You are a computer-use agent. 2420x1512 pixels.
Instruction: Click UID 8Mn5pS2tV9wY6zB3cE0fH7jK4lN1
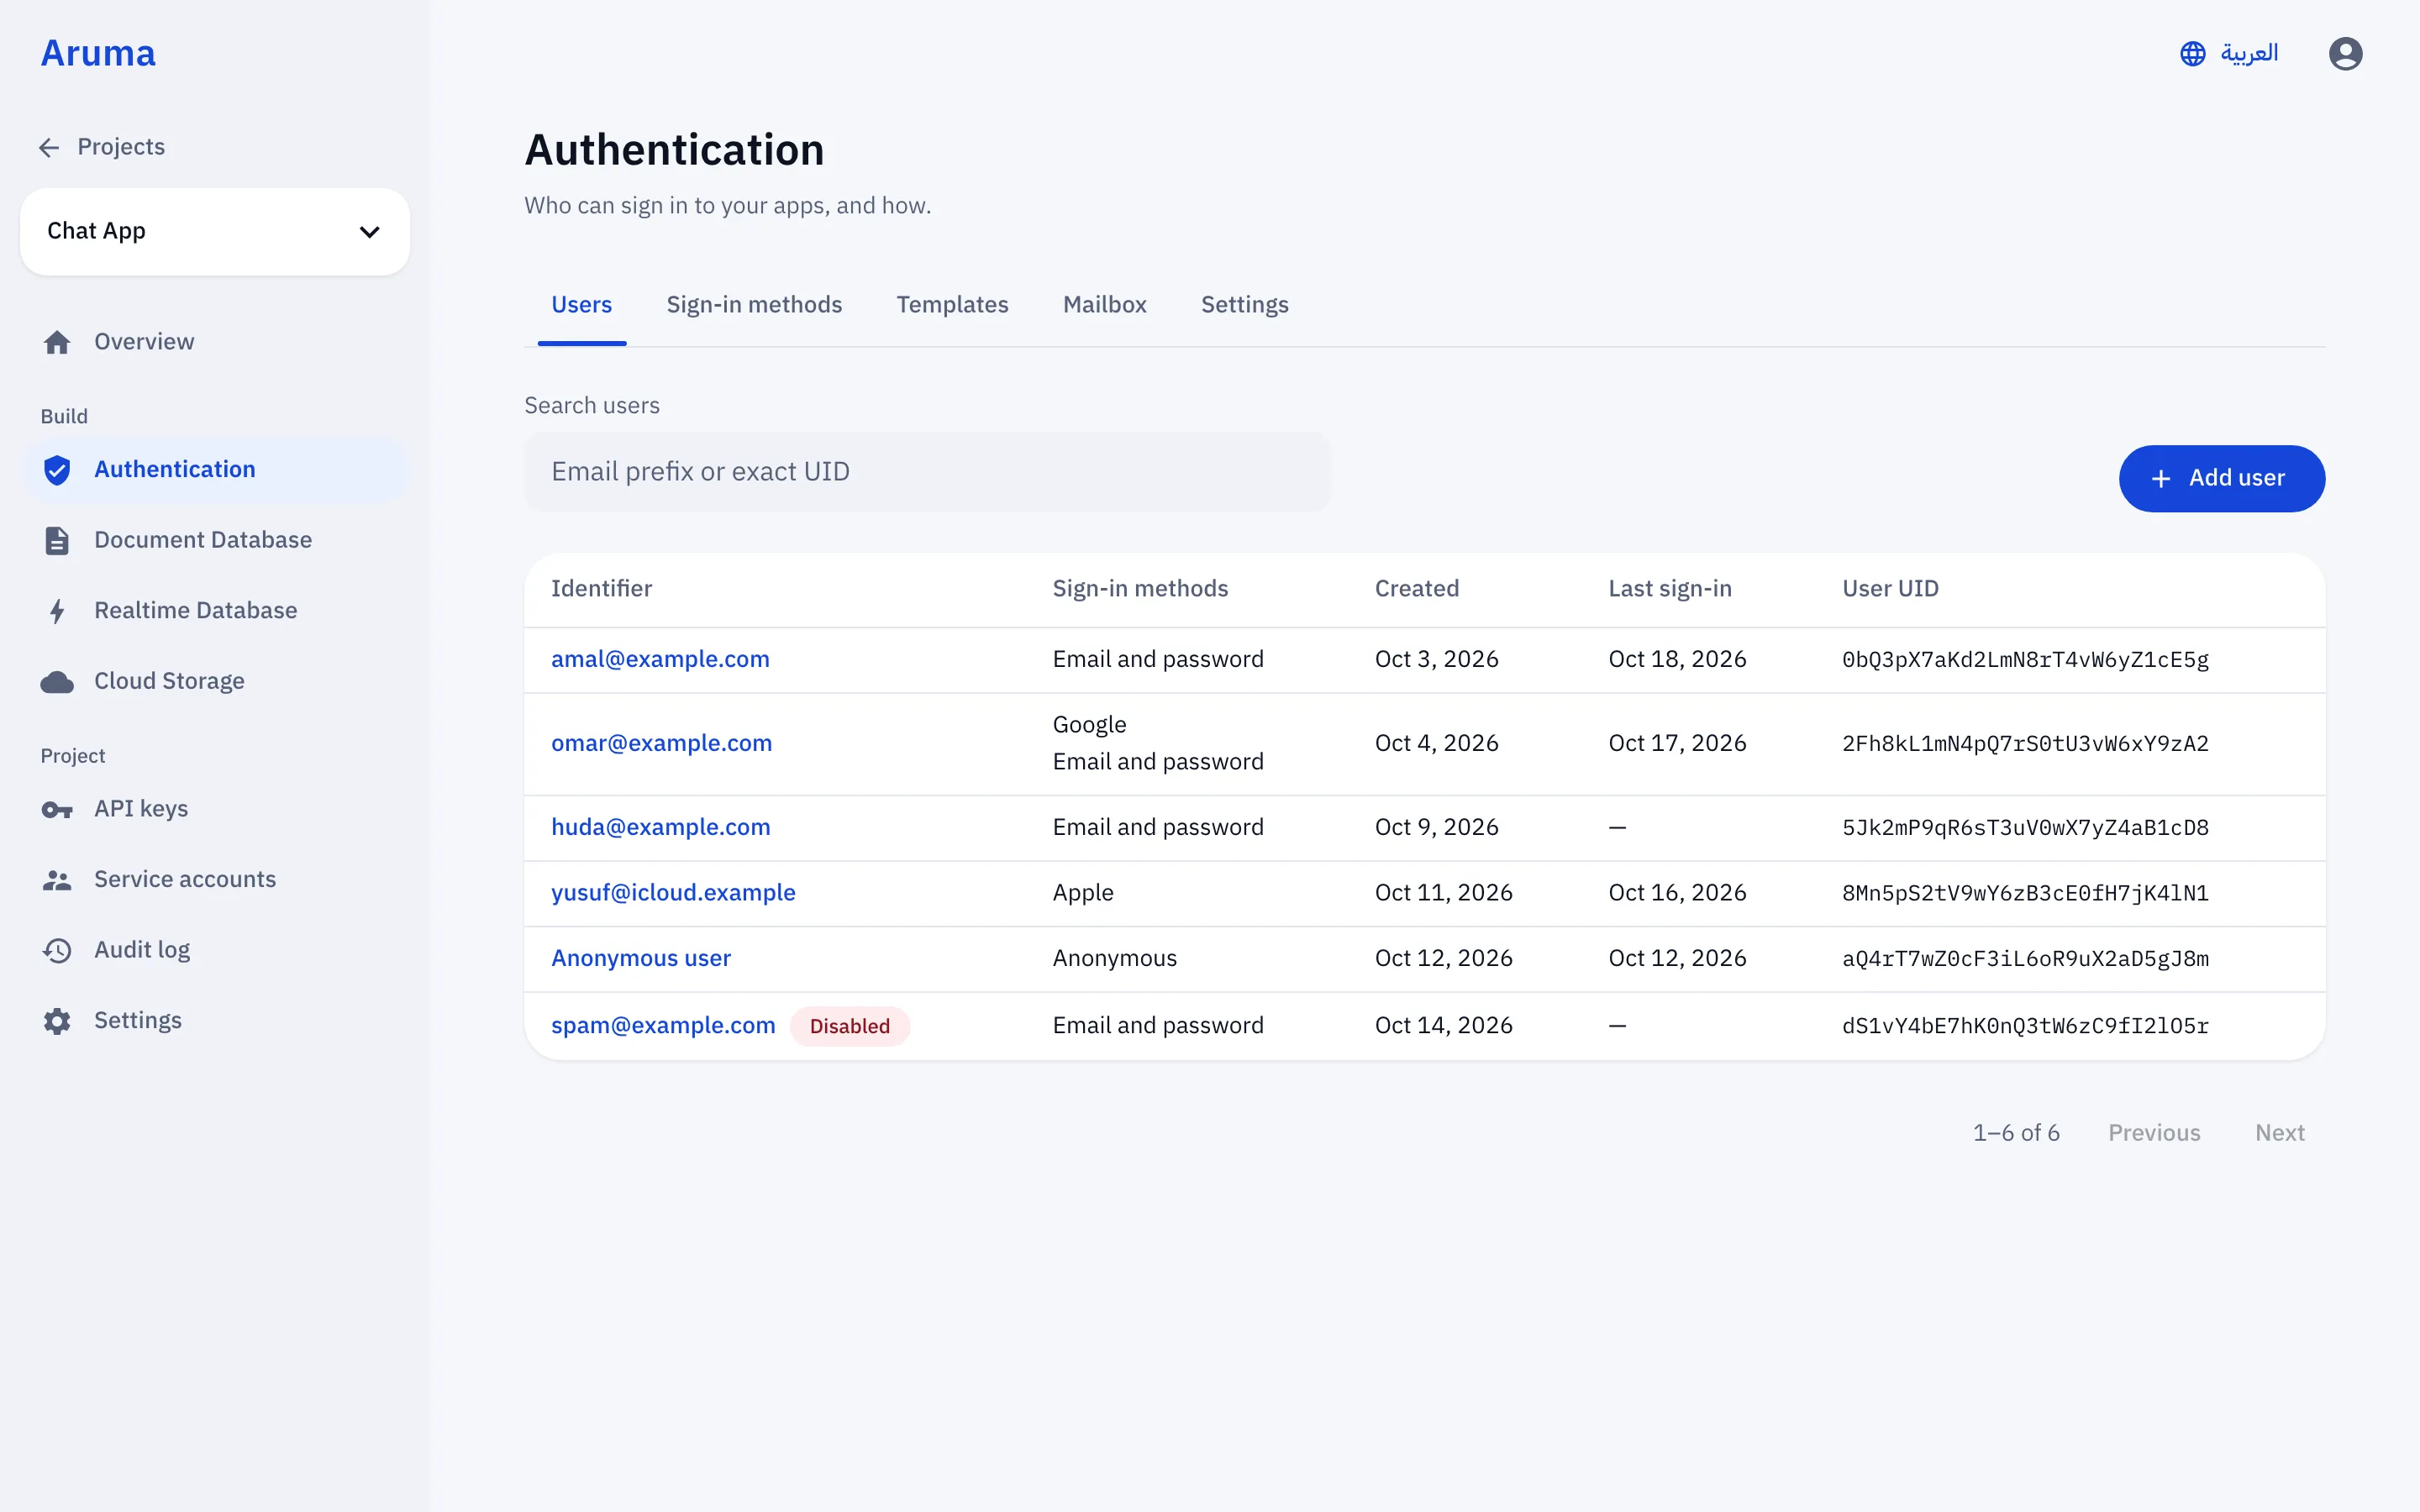2025,893
